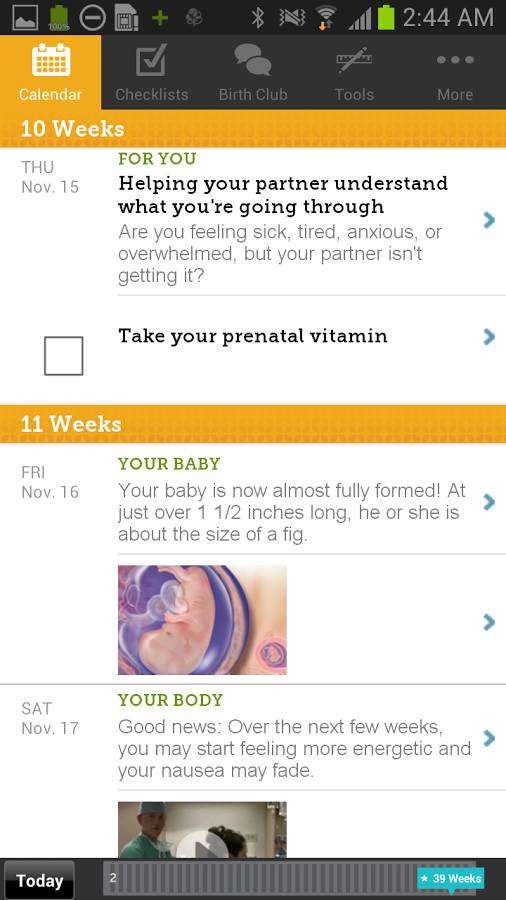Switch to the Birth Club tab label
The width and height of the screenshot is (506, 900).
(x=253, y=95)
